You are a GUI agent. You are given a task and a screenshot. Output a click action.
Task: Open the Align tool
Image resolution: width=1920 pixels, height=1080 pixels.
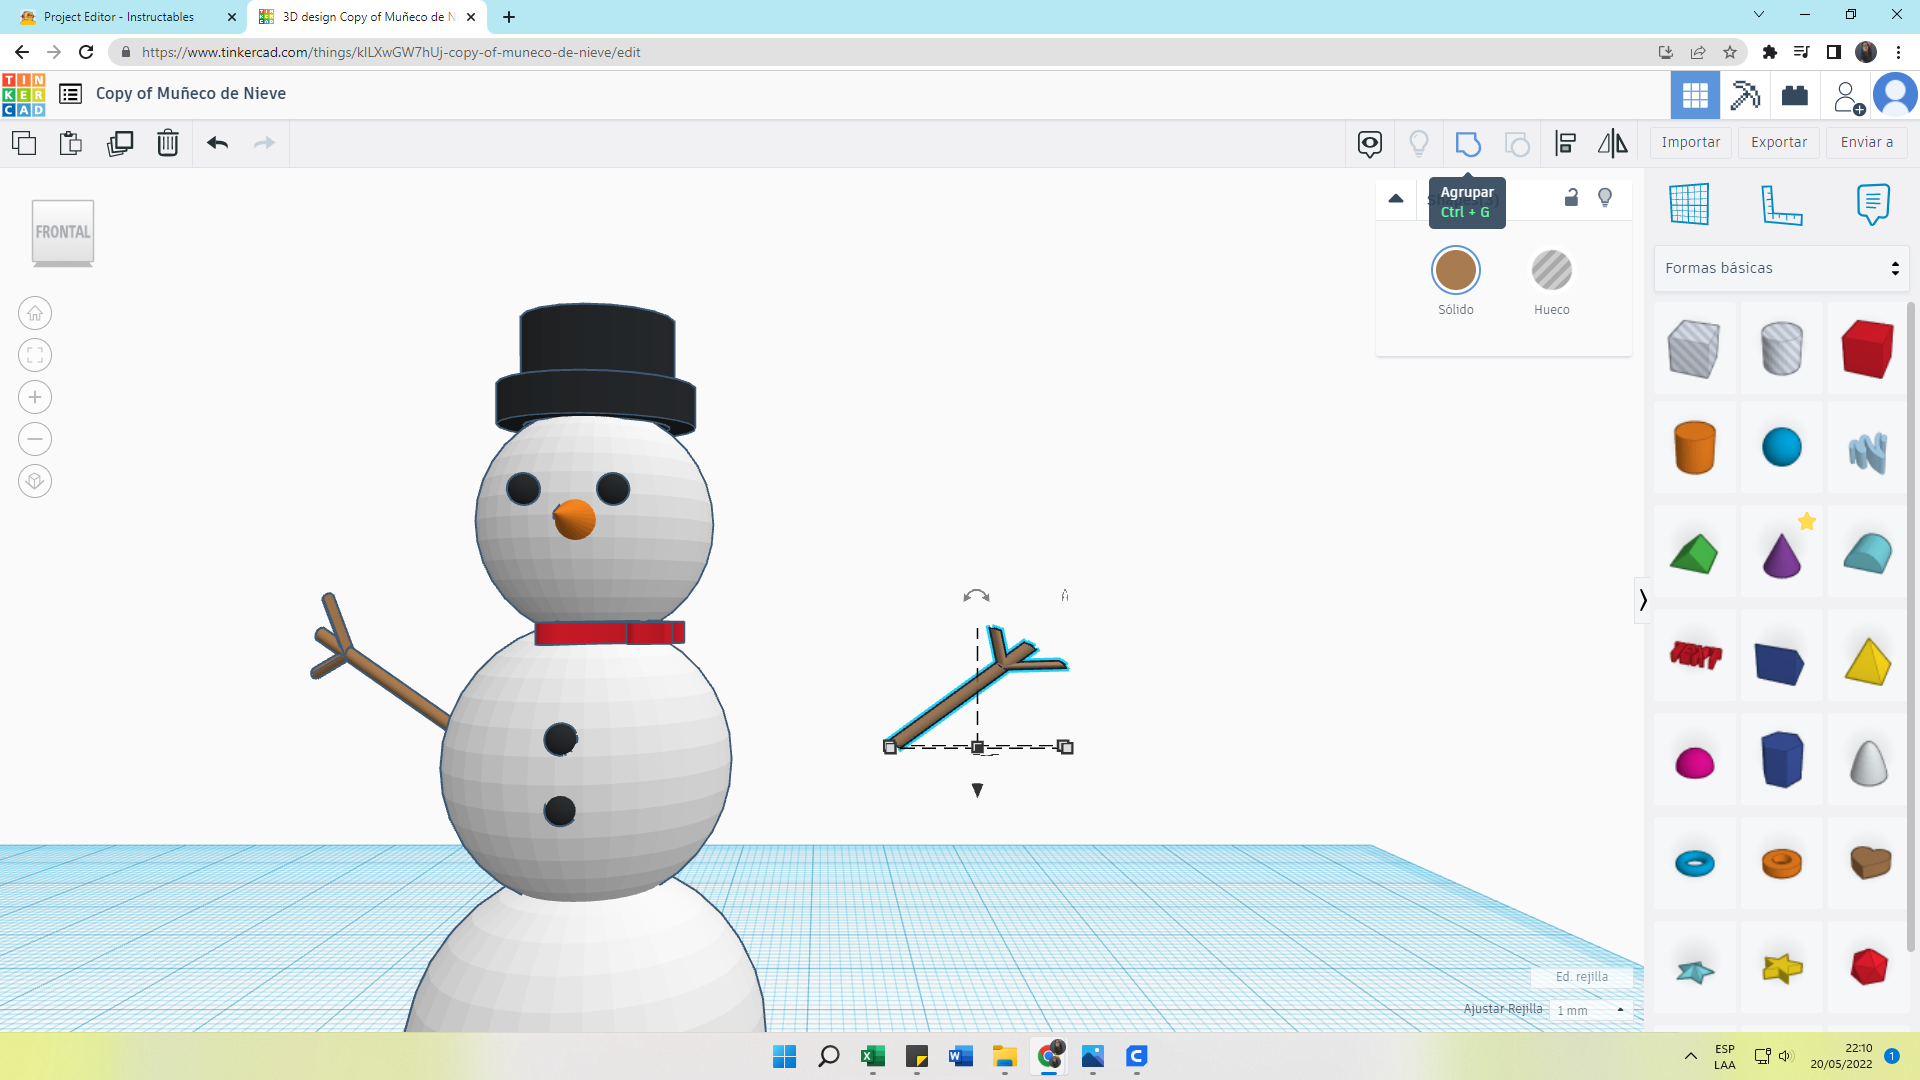(x=1566, y=144)
